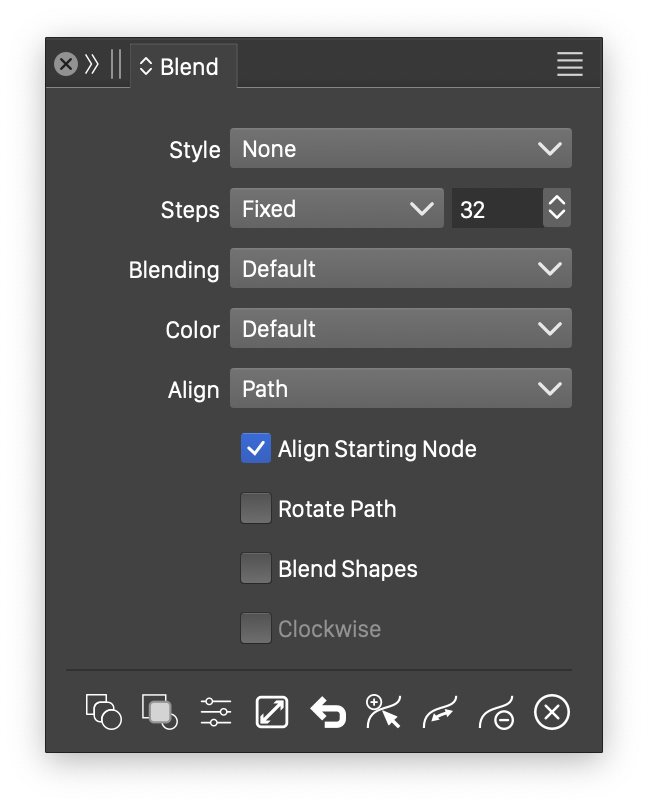Click the remove path minus icon
Screen dimensions: 648x806
click(x=496, y=712)
